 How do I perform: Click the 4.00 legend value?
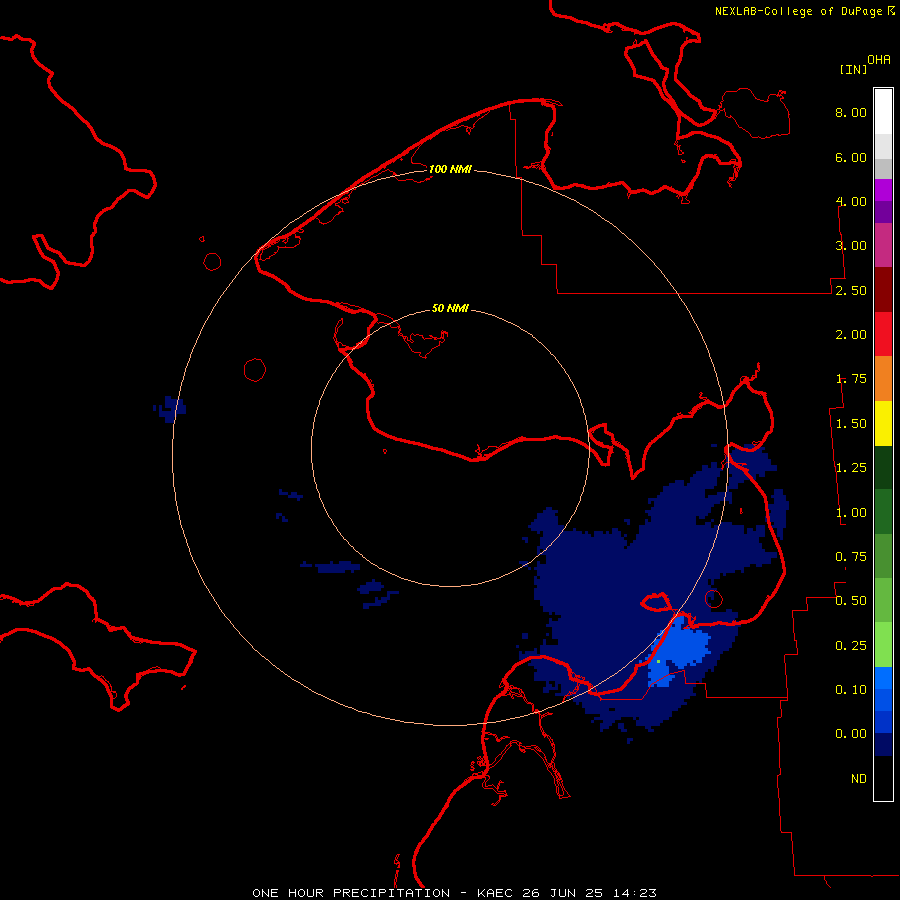coord(851,201)
